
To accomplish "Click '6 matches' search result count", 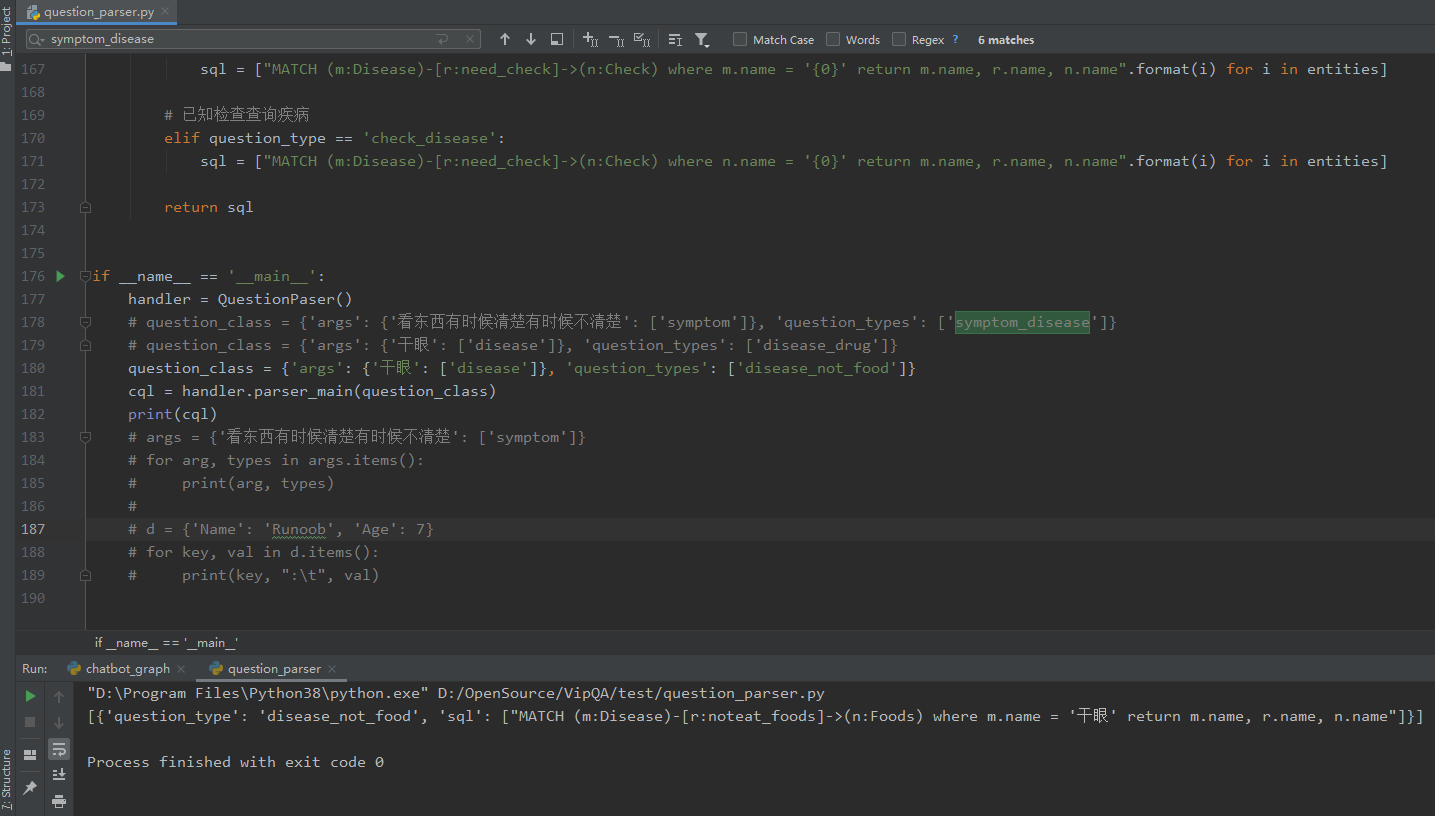I will click(x=1006, y=40).
